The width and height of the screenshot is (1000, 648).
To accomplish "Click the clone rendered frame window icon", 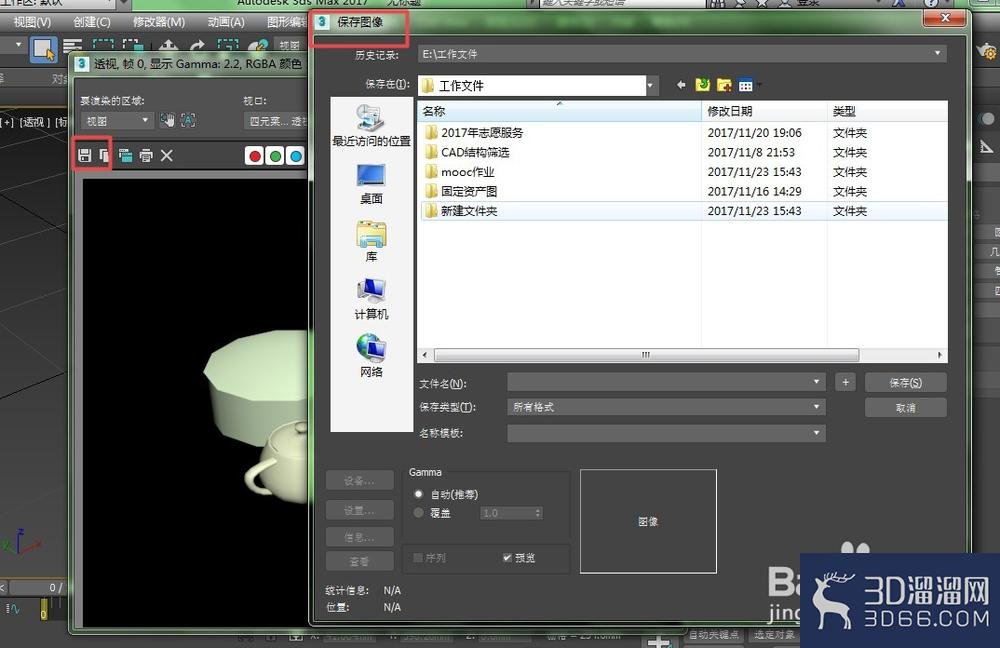I will click(126, 155).
